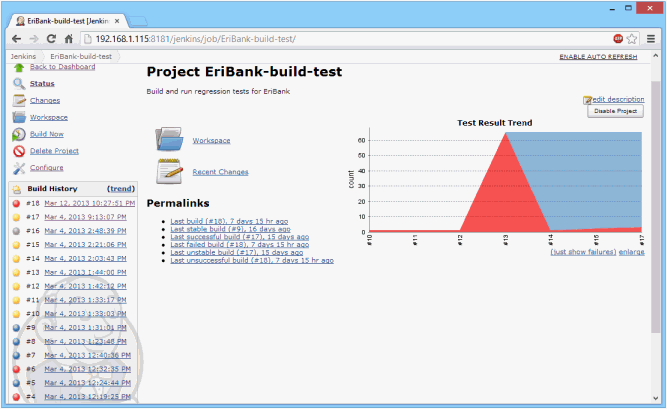The width and height of the screenshot is (667, 409).
Task: Click the Delete Project icon
Action: coord(18,151)
